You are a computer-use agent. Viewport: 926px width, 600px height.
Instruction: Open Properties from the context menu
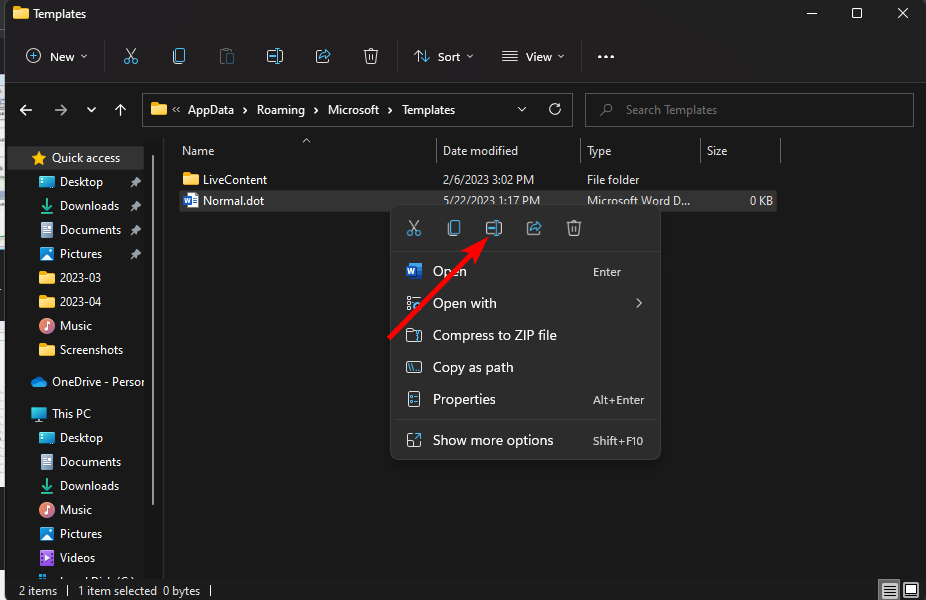click(x=525, y=399)
